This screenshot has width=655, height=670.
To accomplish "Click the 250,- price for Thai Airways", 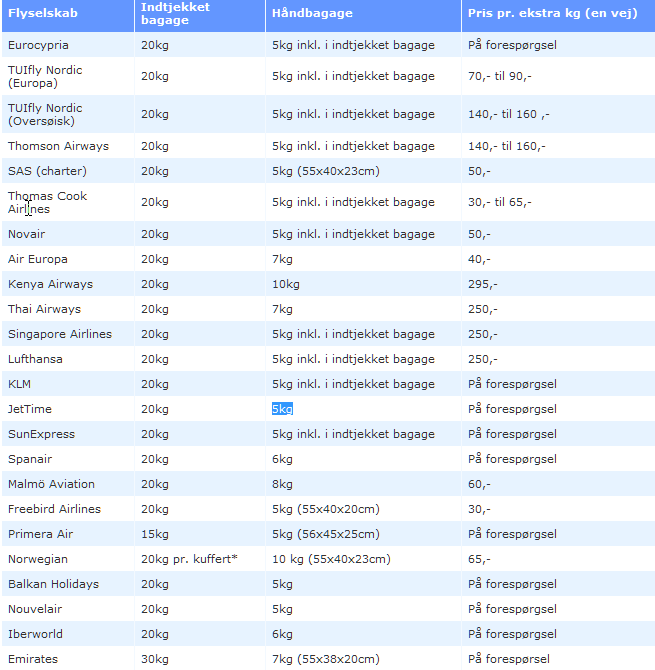I will click(x=482, y=309).
